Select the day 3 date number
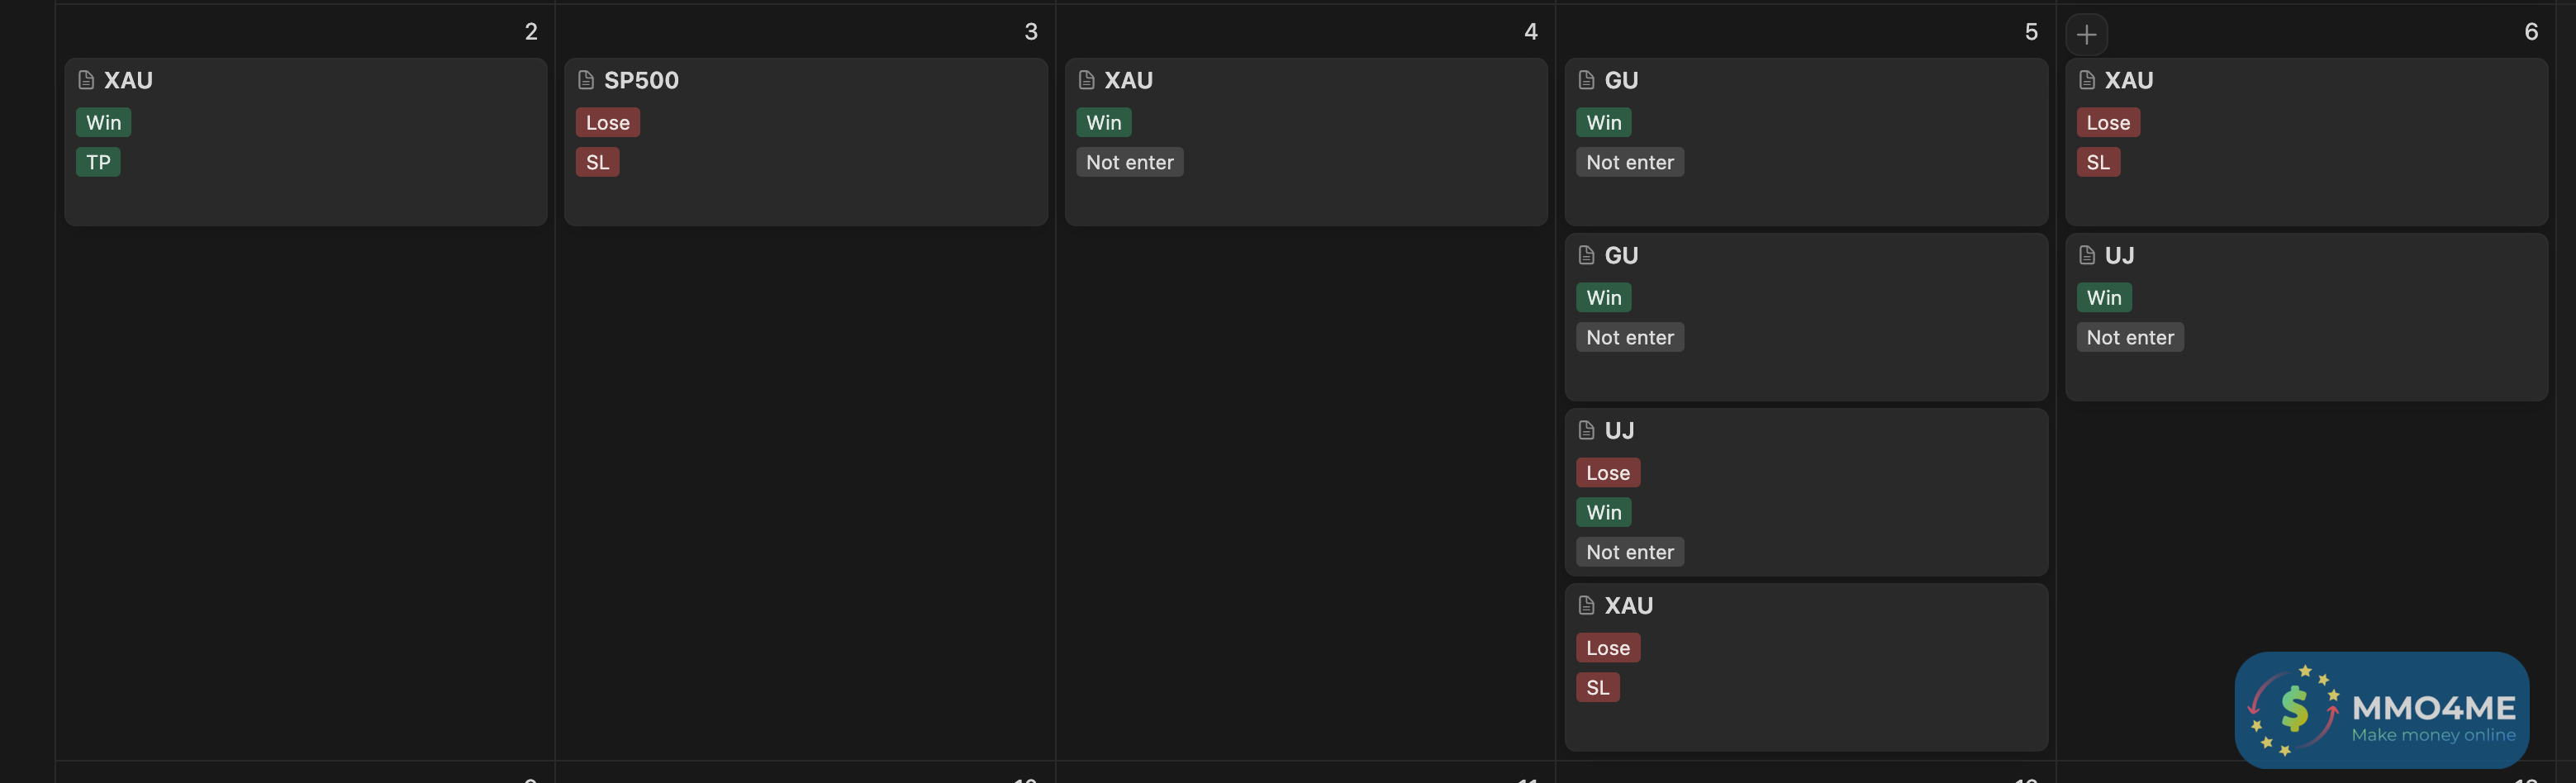The image size is (2576, 783). tap(1031, 32)
